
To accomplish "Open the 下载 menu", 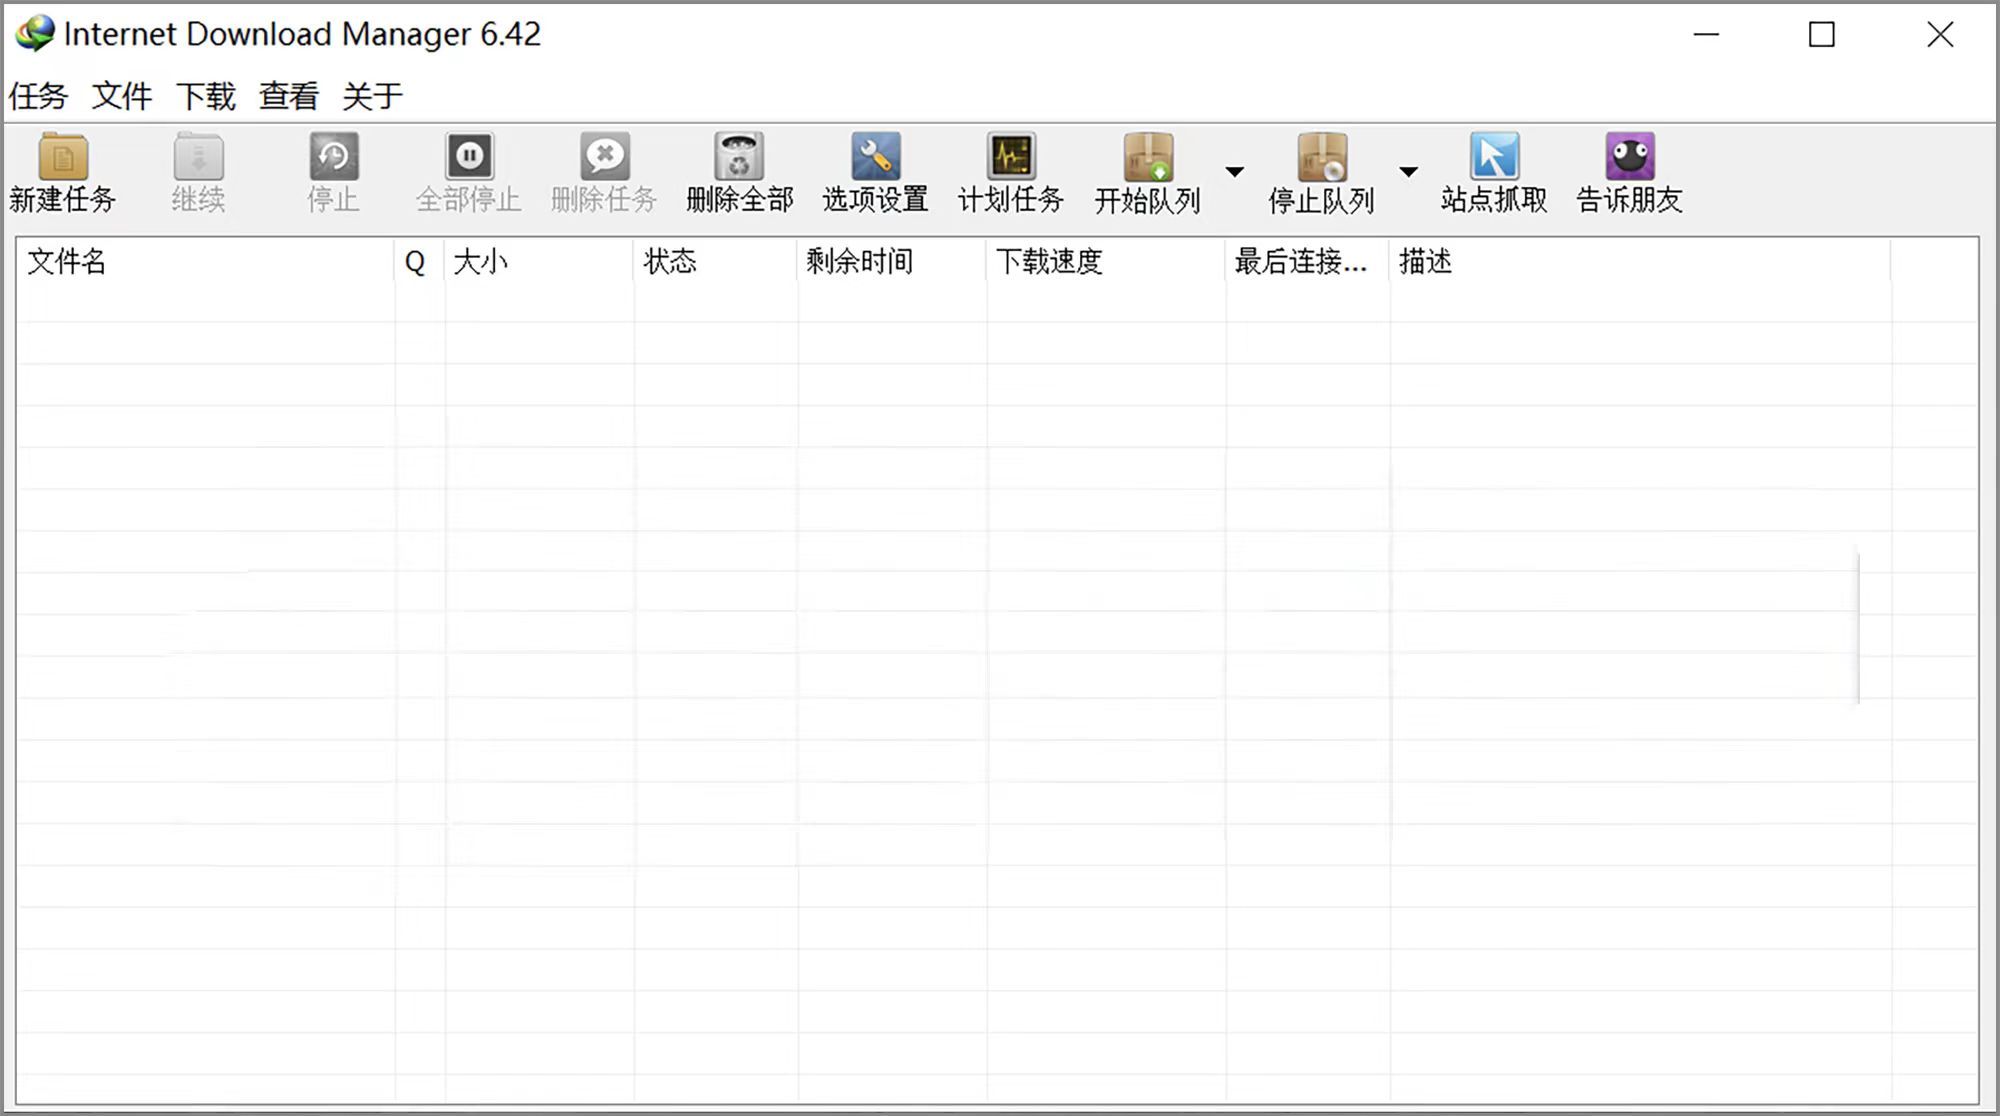I will (x=205, y=95).
